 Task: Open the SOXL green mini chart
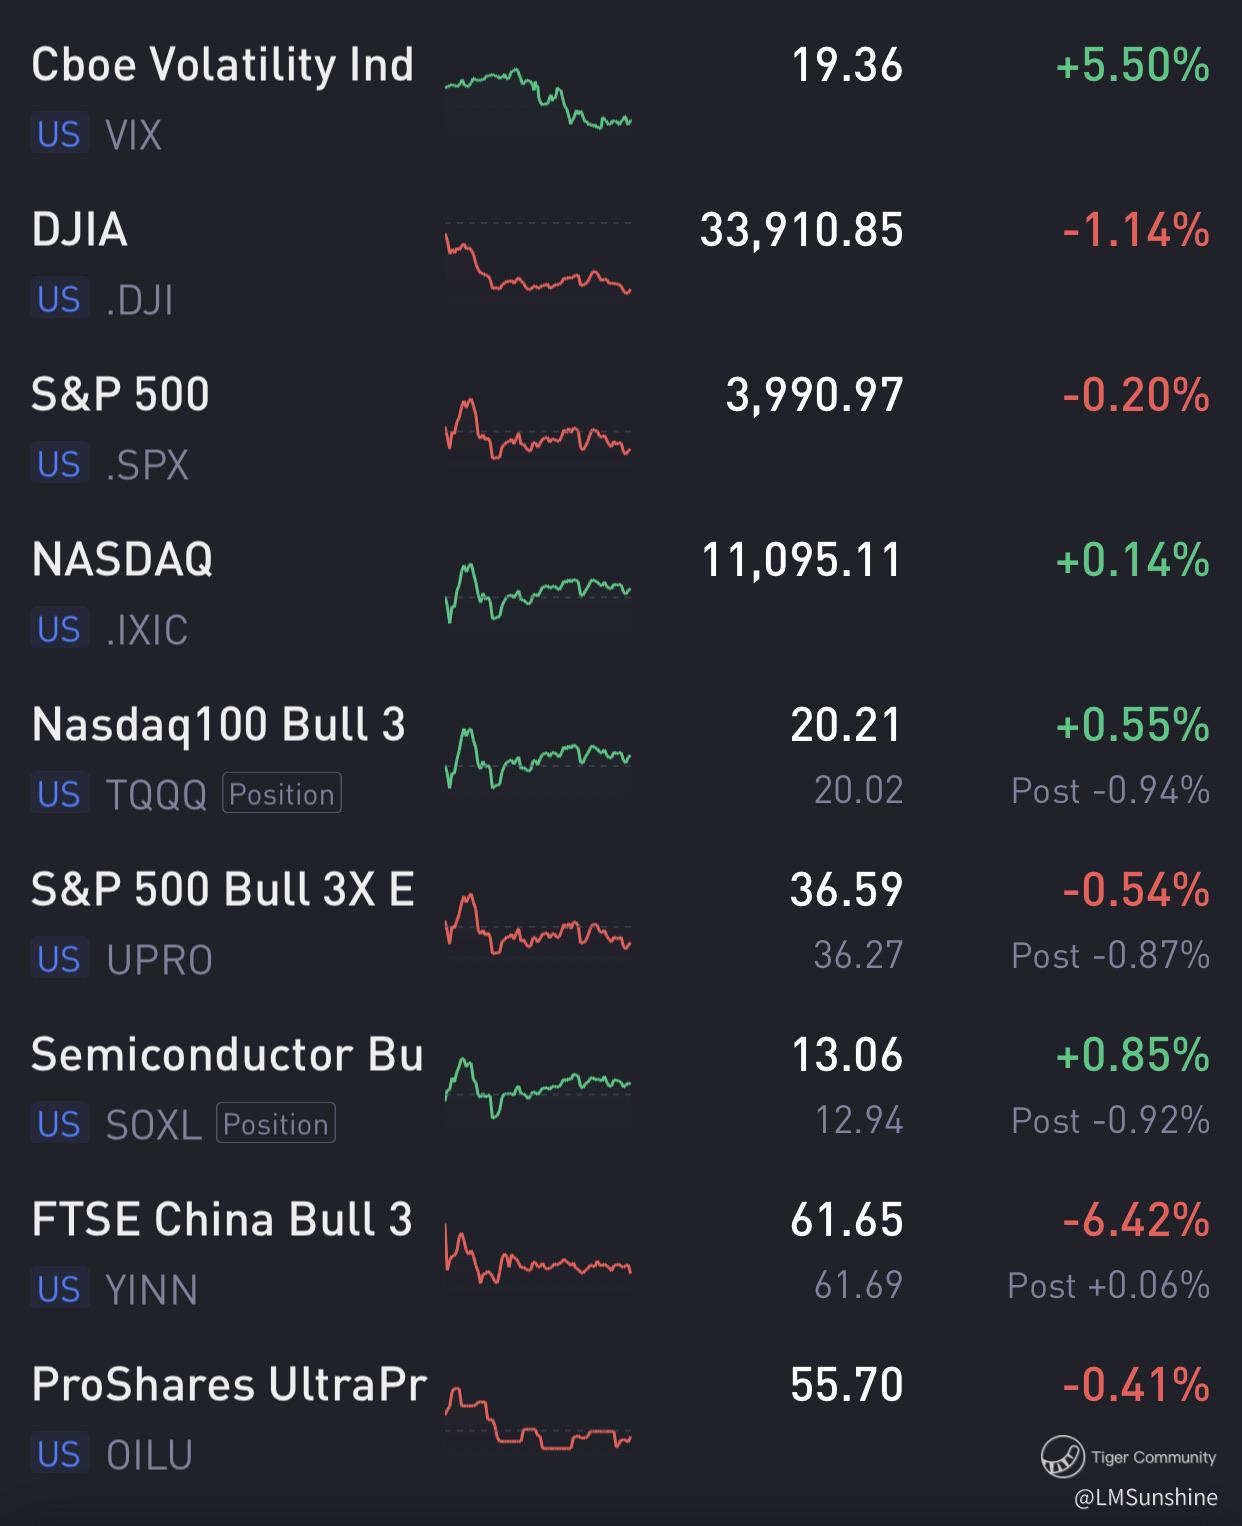tap(538, 1087)
